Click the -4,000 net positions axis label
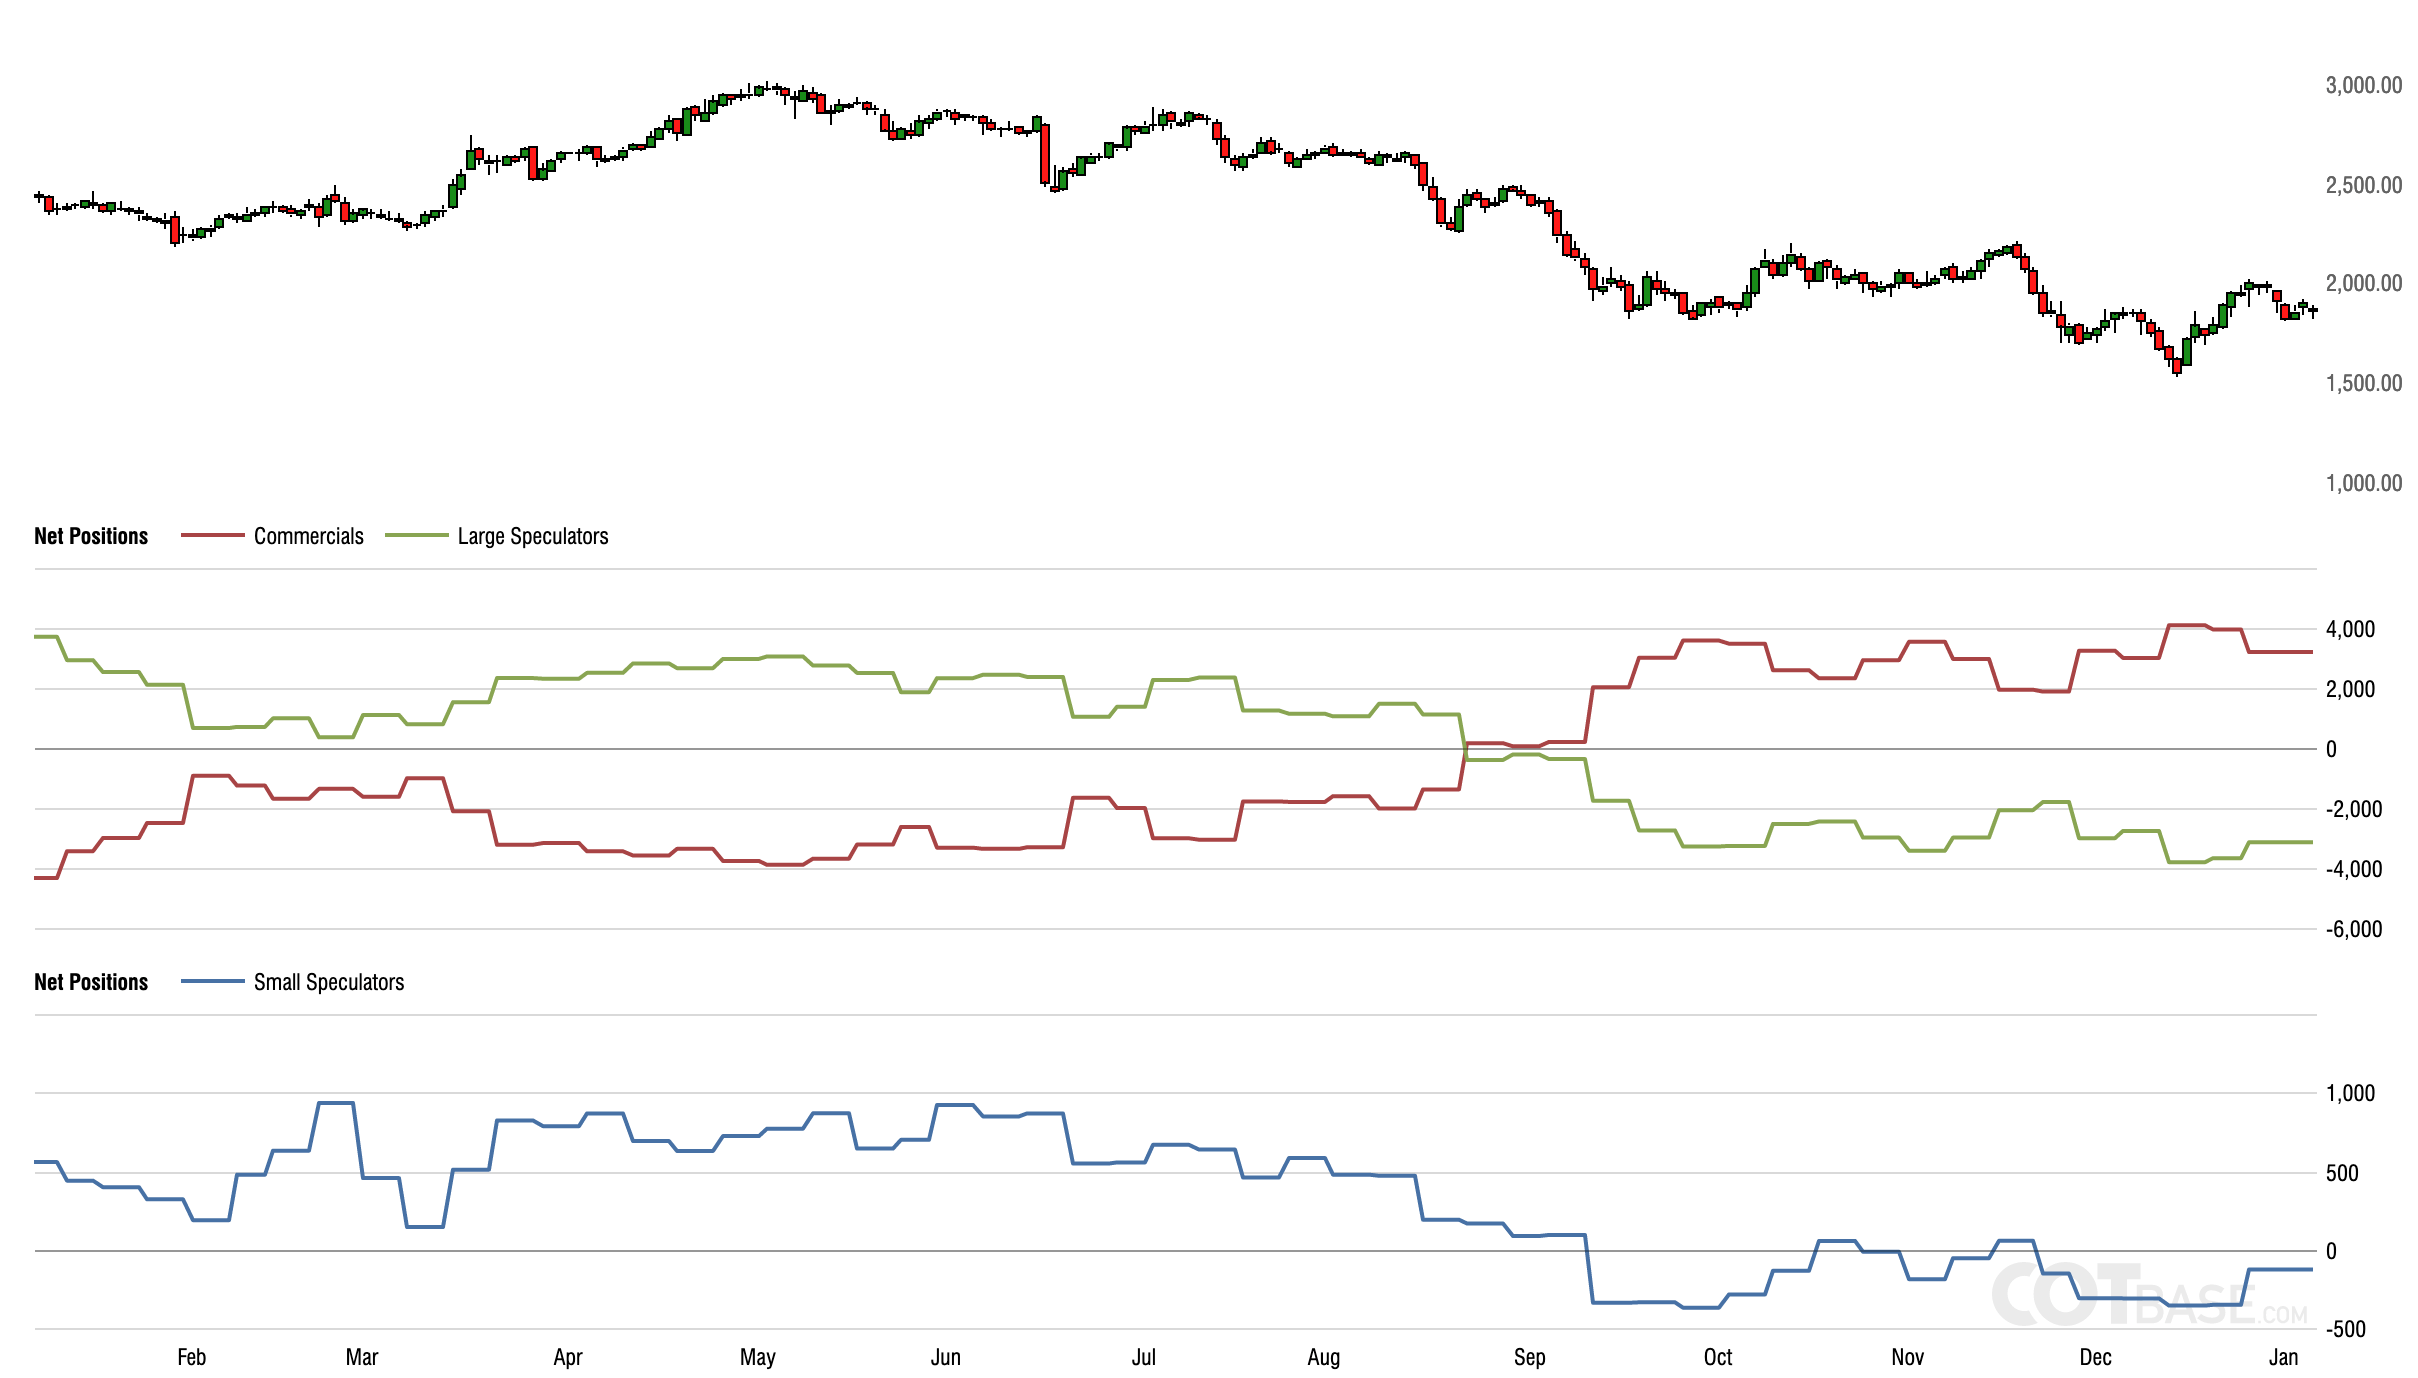 click(x=2353, y=869)
